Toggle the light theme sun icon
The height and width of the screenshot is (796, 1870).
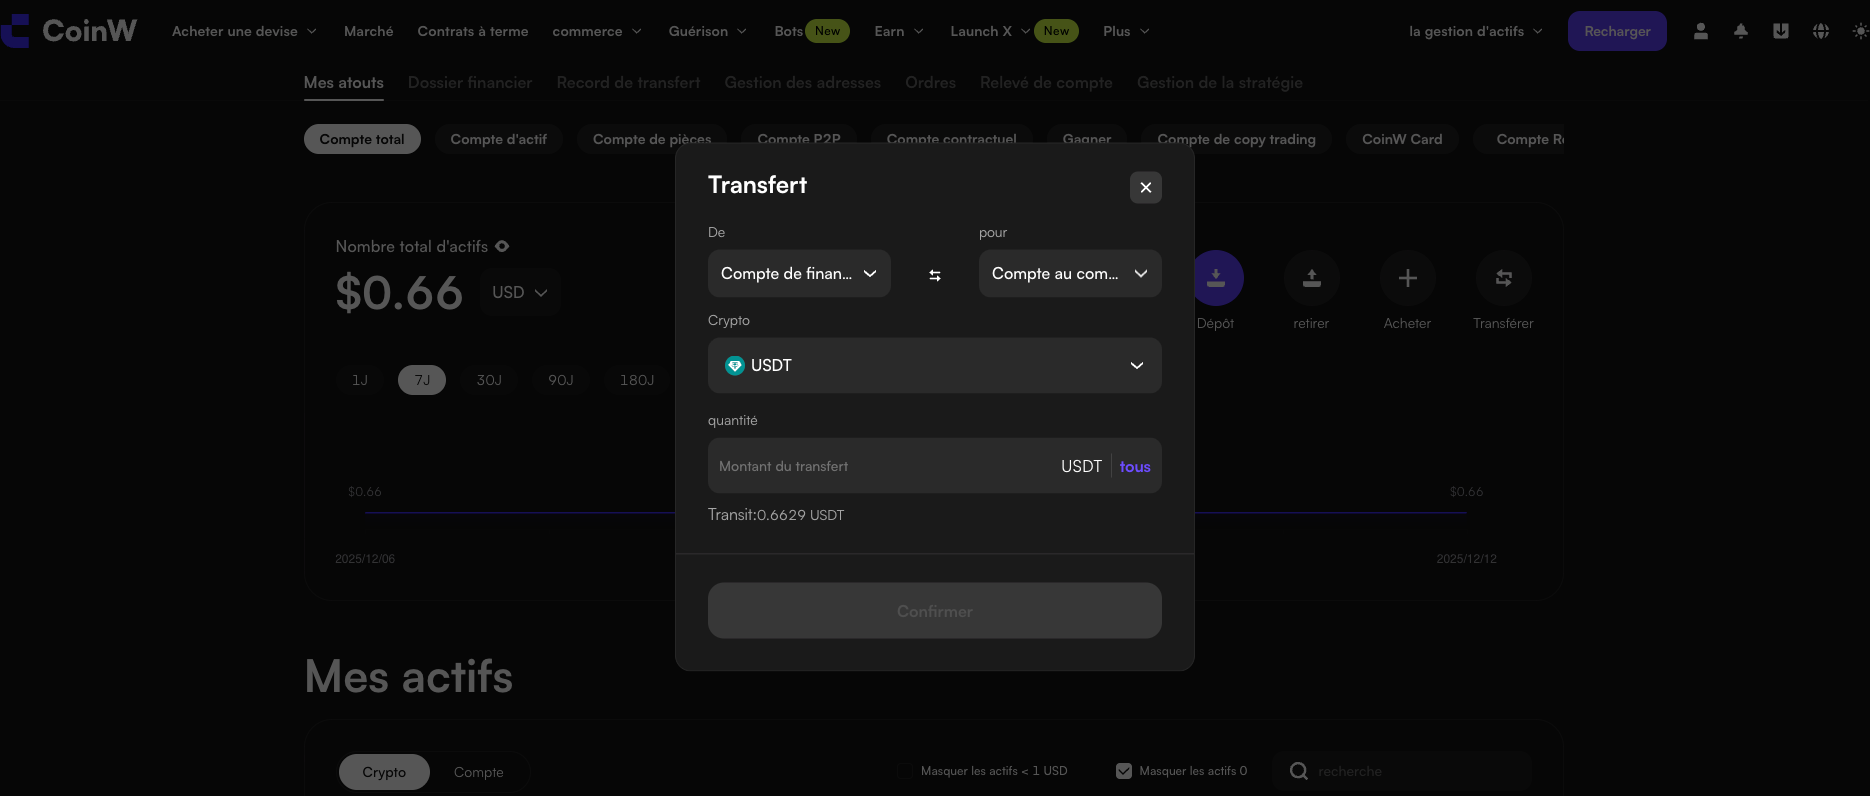tap(1860, 31)
